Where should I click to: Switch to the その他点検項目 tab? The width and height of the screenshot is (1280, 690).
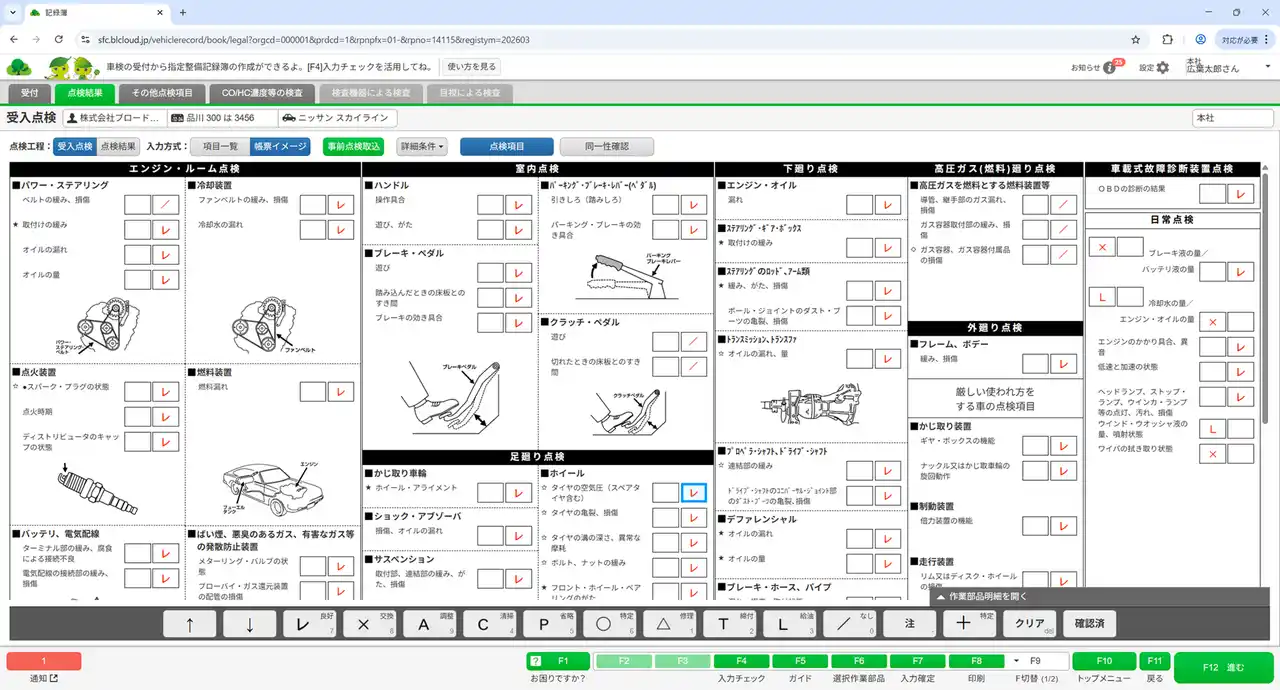coord(162,93)
